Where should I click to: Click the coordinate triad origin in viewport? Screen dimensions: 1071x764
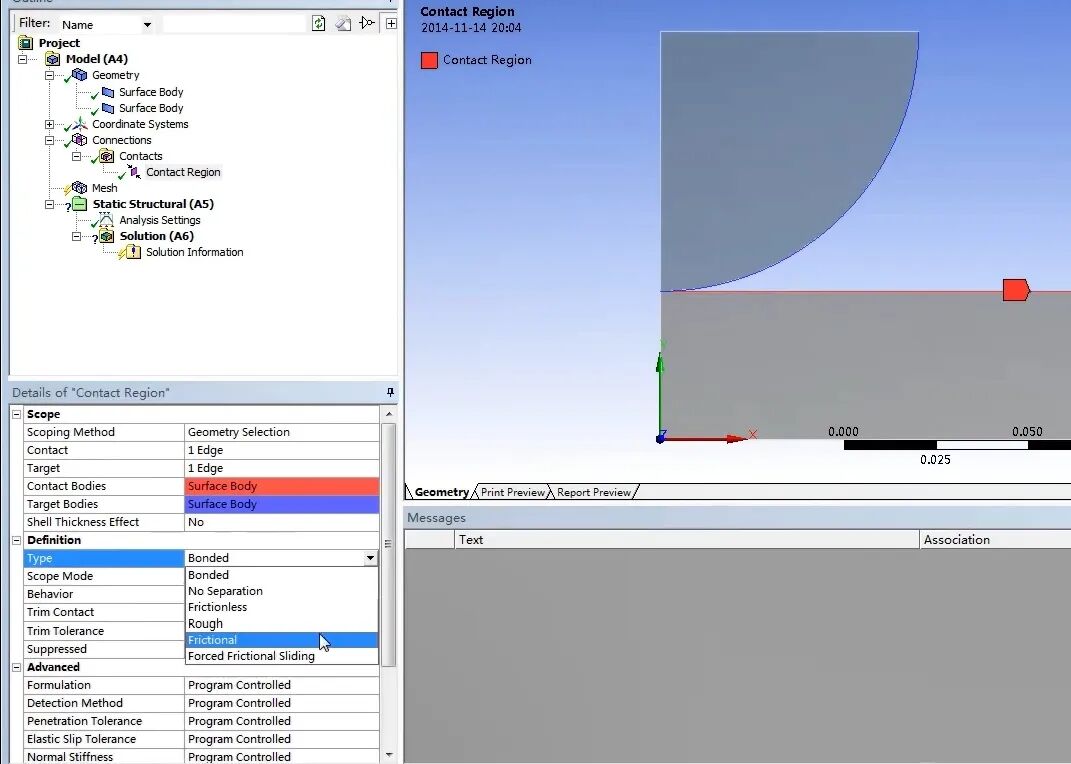pos(660,438)
